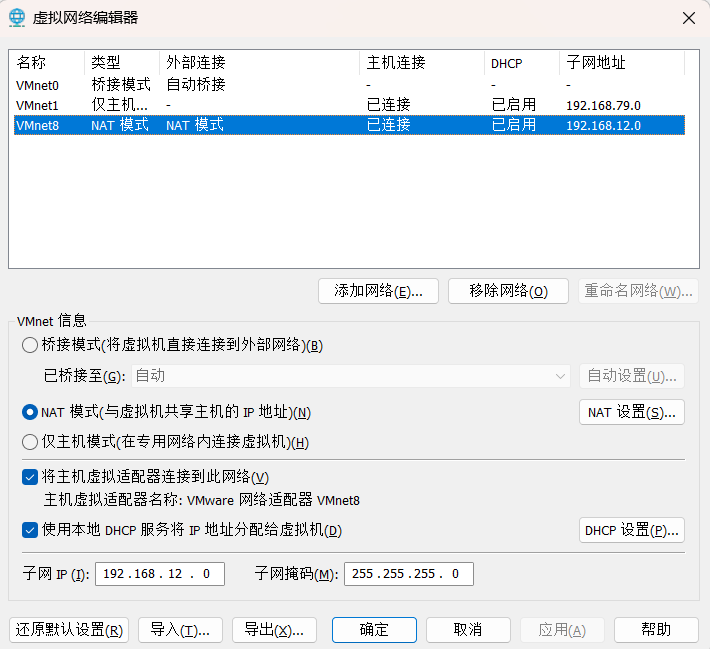Click the 取消 button

(x=468, y=630)
